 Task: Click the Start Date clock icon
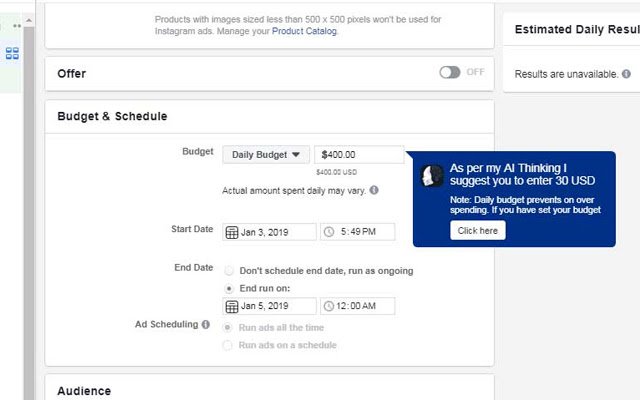click(x=330, y=232)
